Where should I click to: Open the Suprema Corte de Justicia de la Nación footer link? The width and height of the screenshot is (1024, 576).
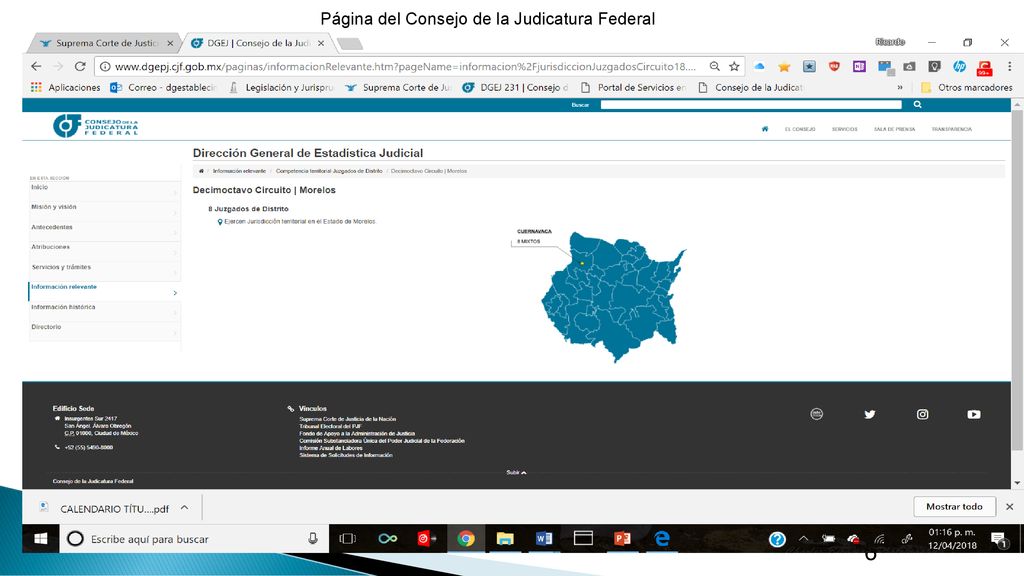pos(347,419)
